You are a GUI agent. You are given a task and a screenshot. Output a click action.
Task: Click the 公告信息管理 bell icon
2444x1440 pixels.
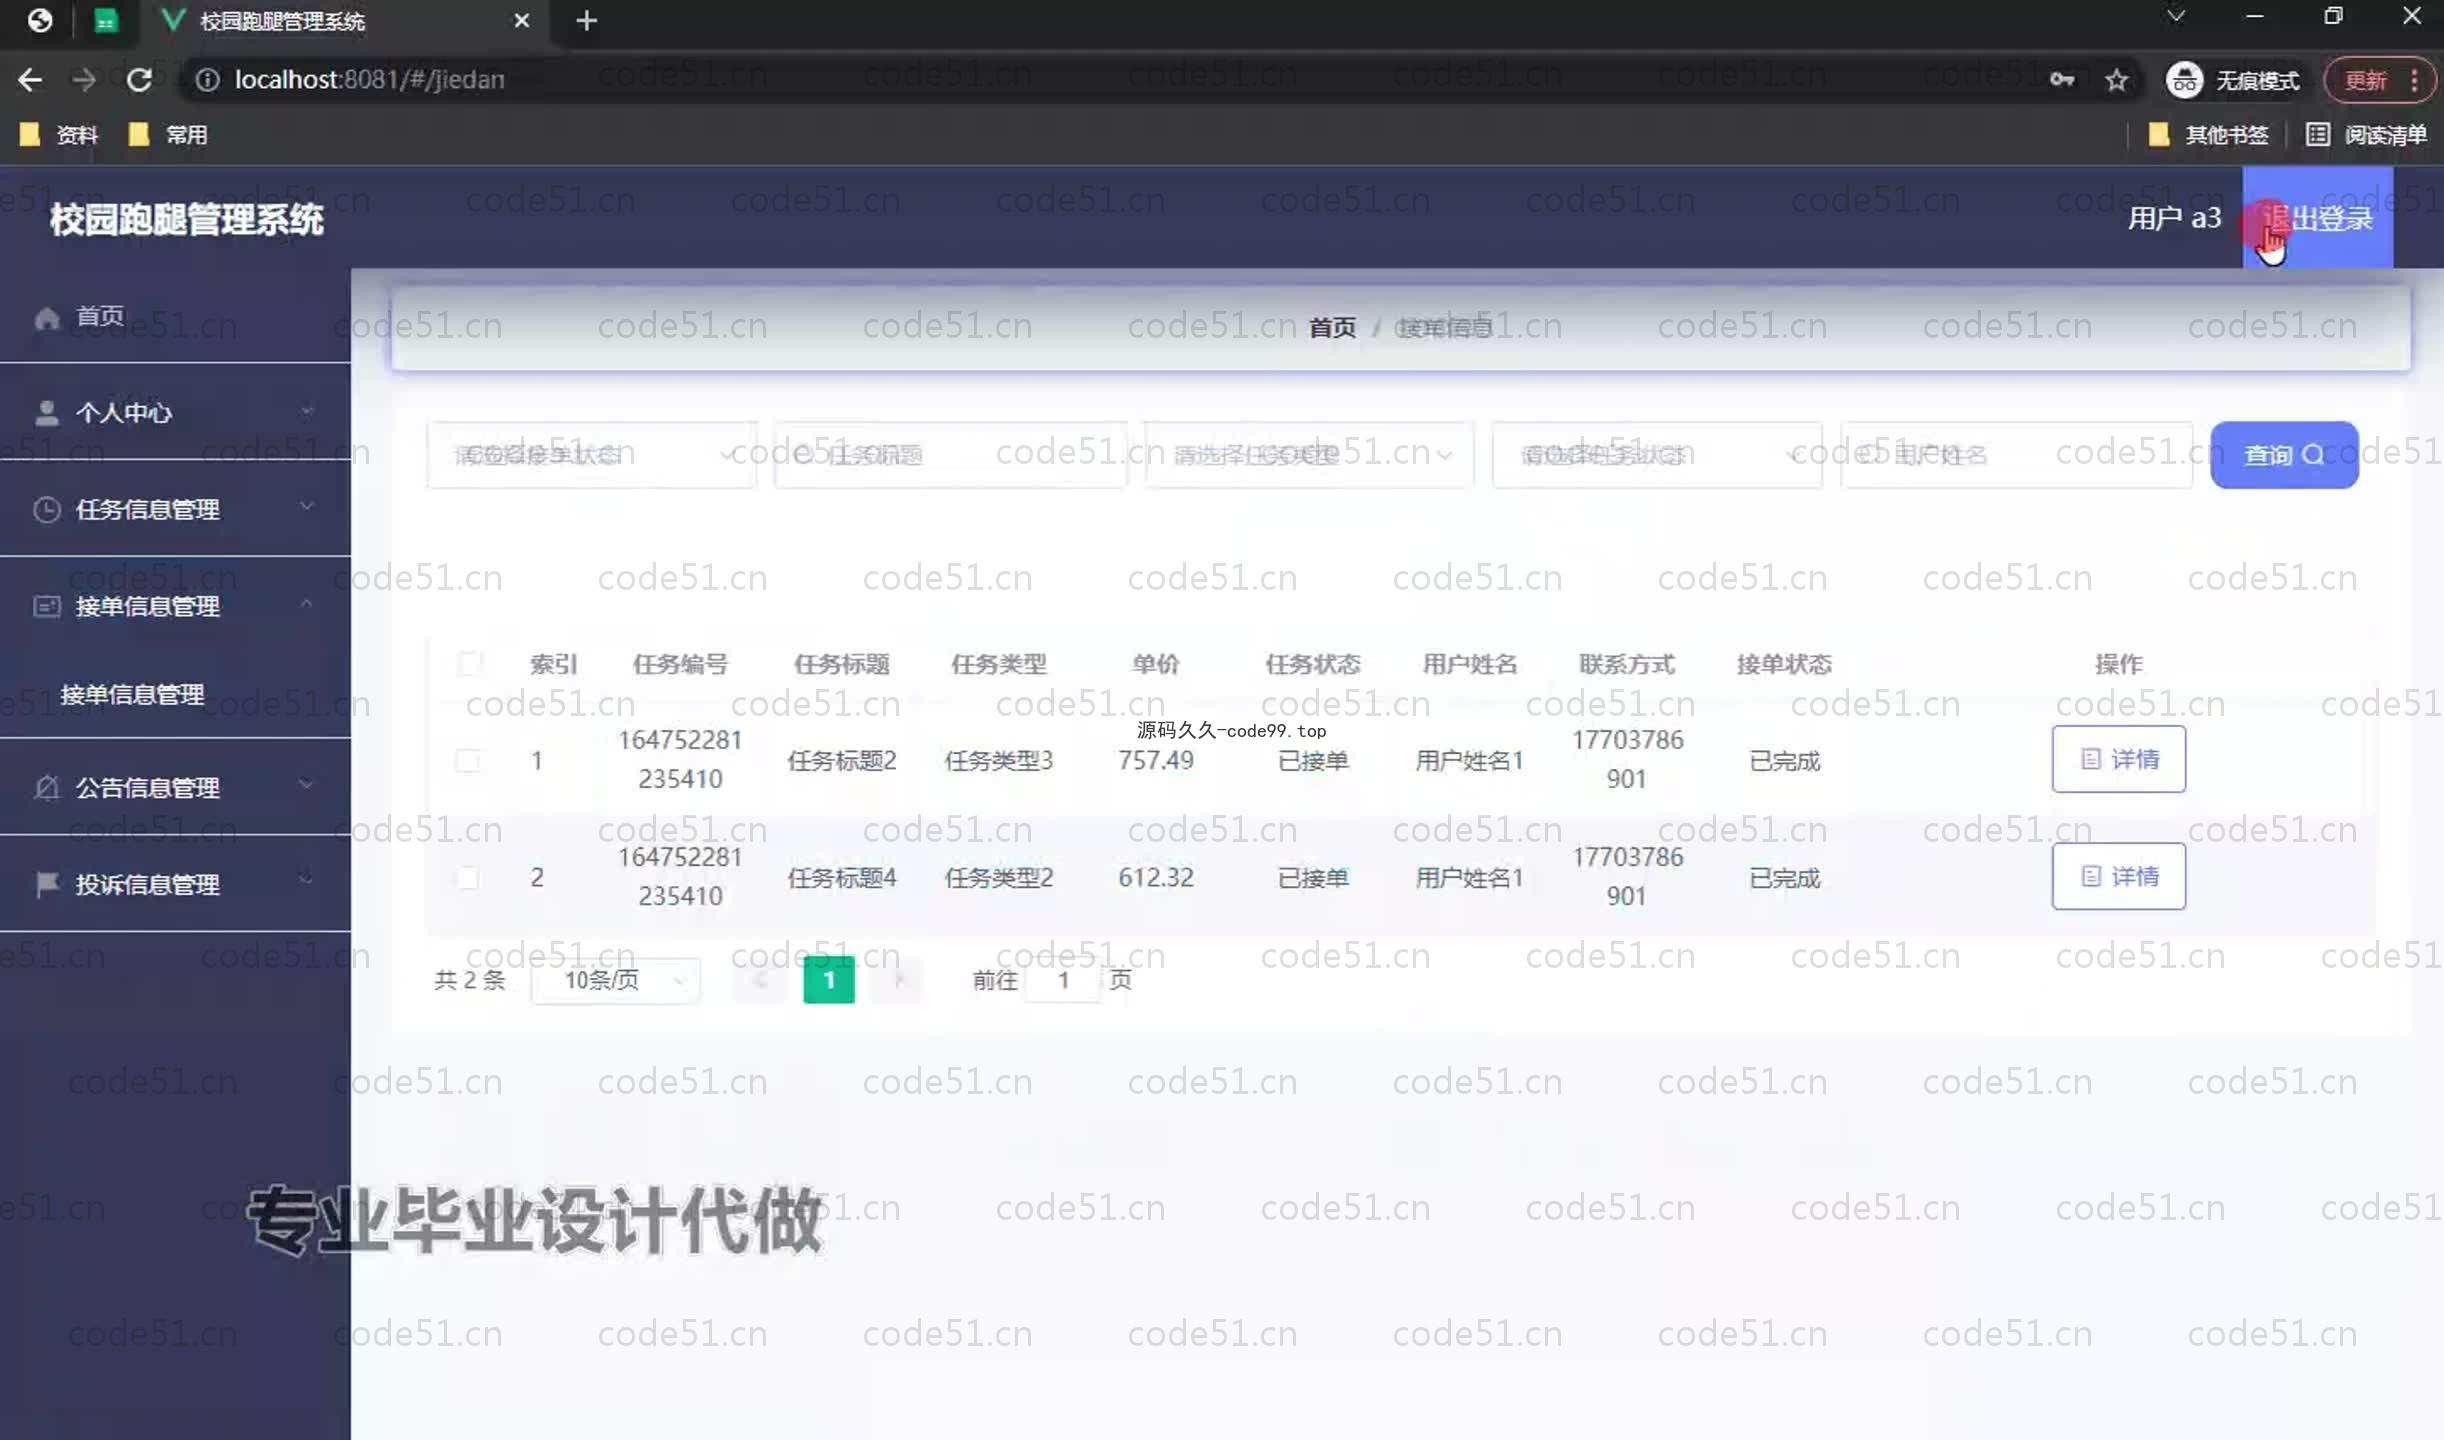tap(47, 787)
